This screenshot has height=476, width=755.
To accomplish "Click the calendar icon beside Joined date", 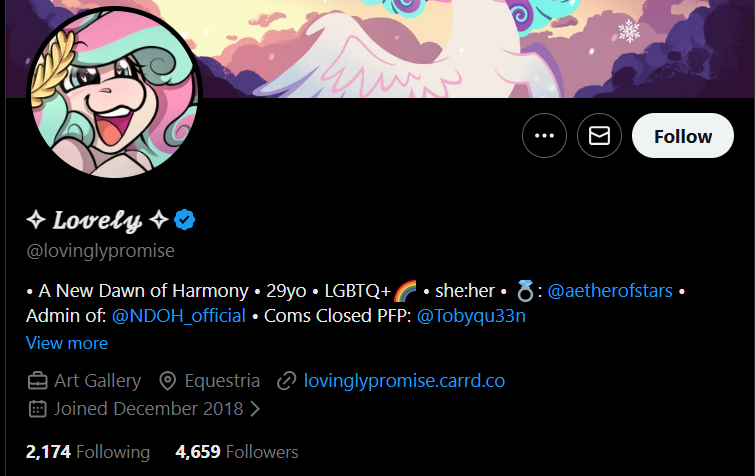I will [x=38, y=409].
